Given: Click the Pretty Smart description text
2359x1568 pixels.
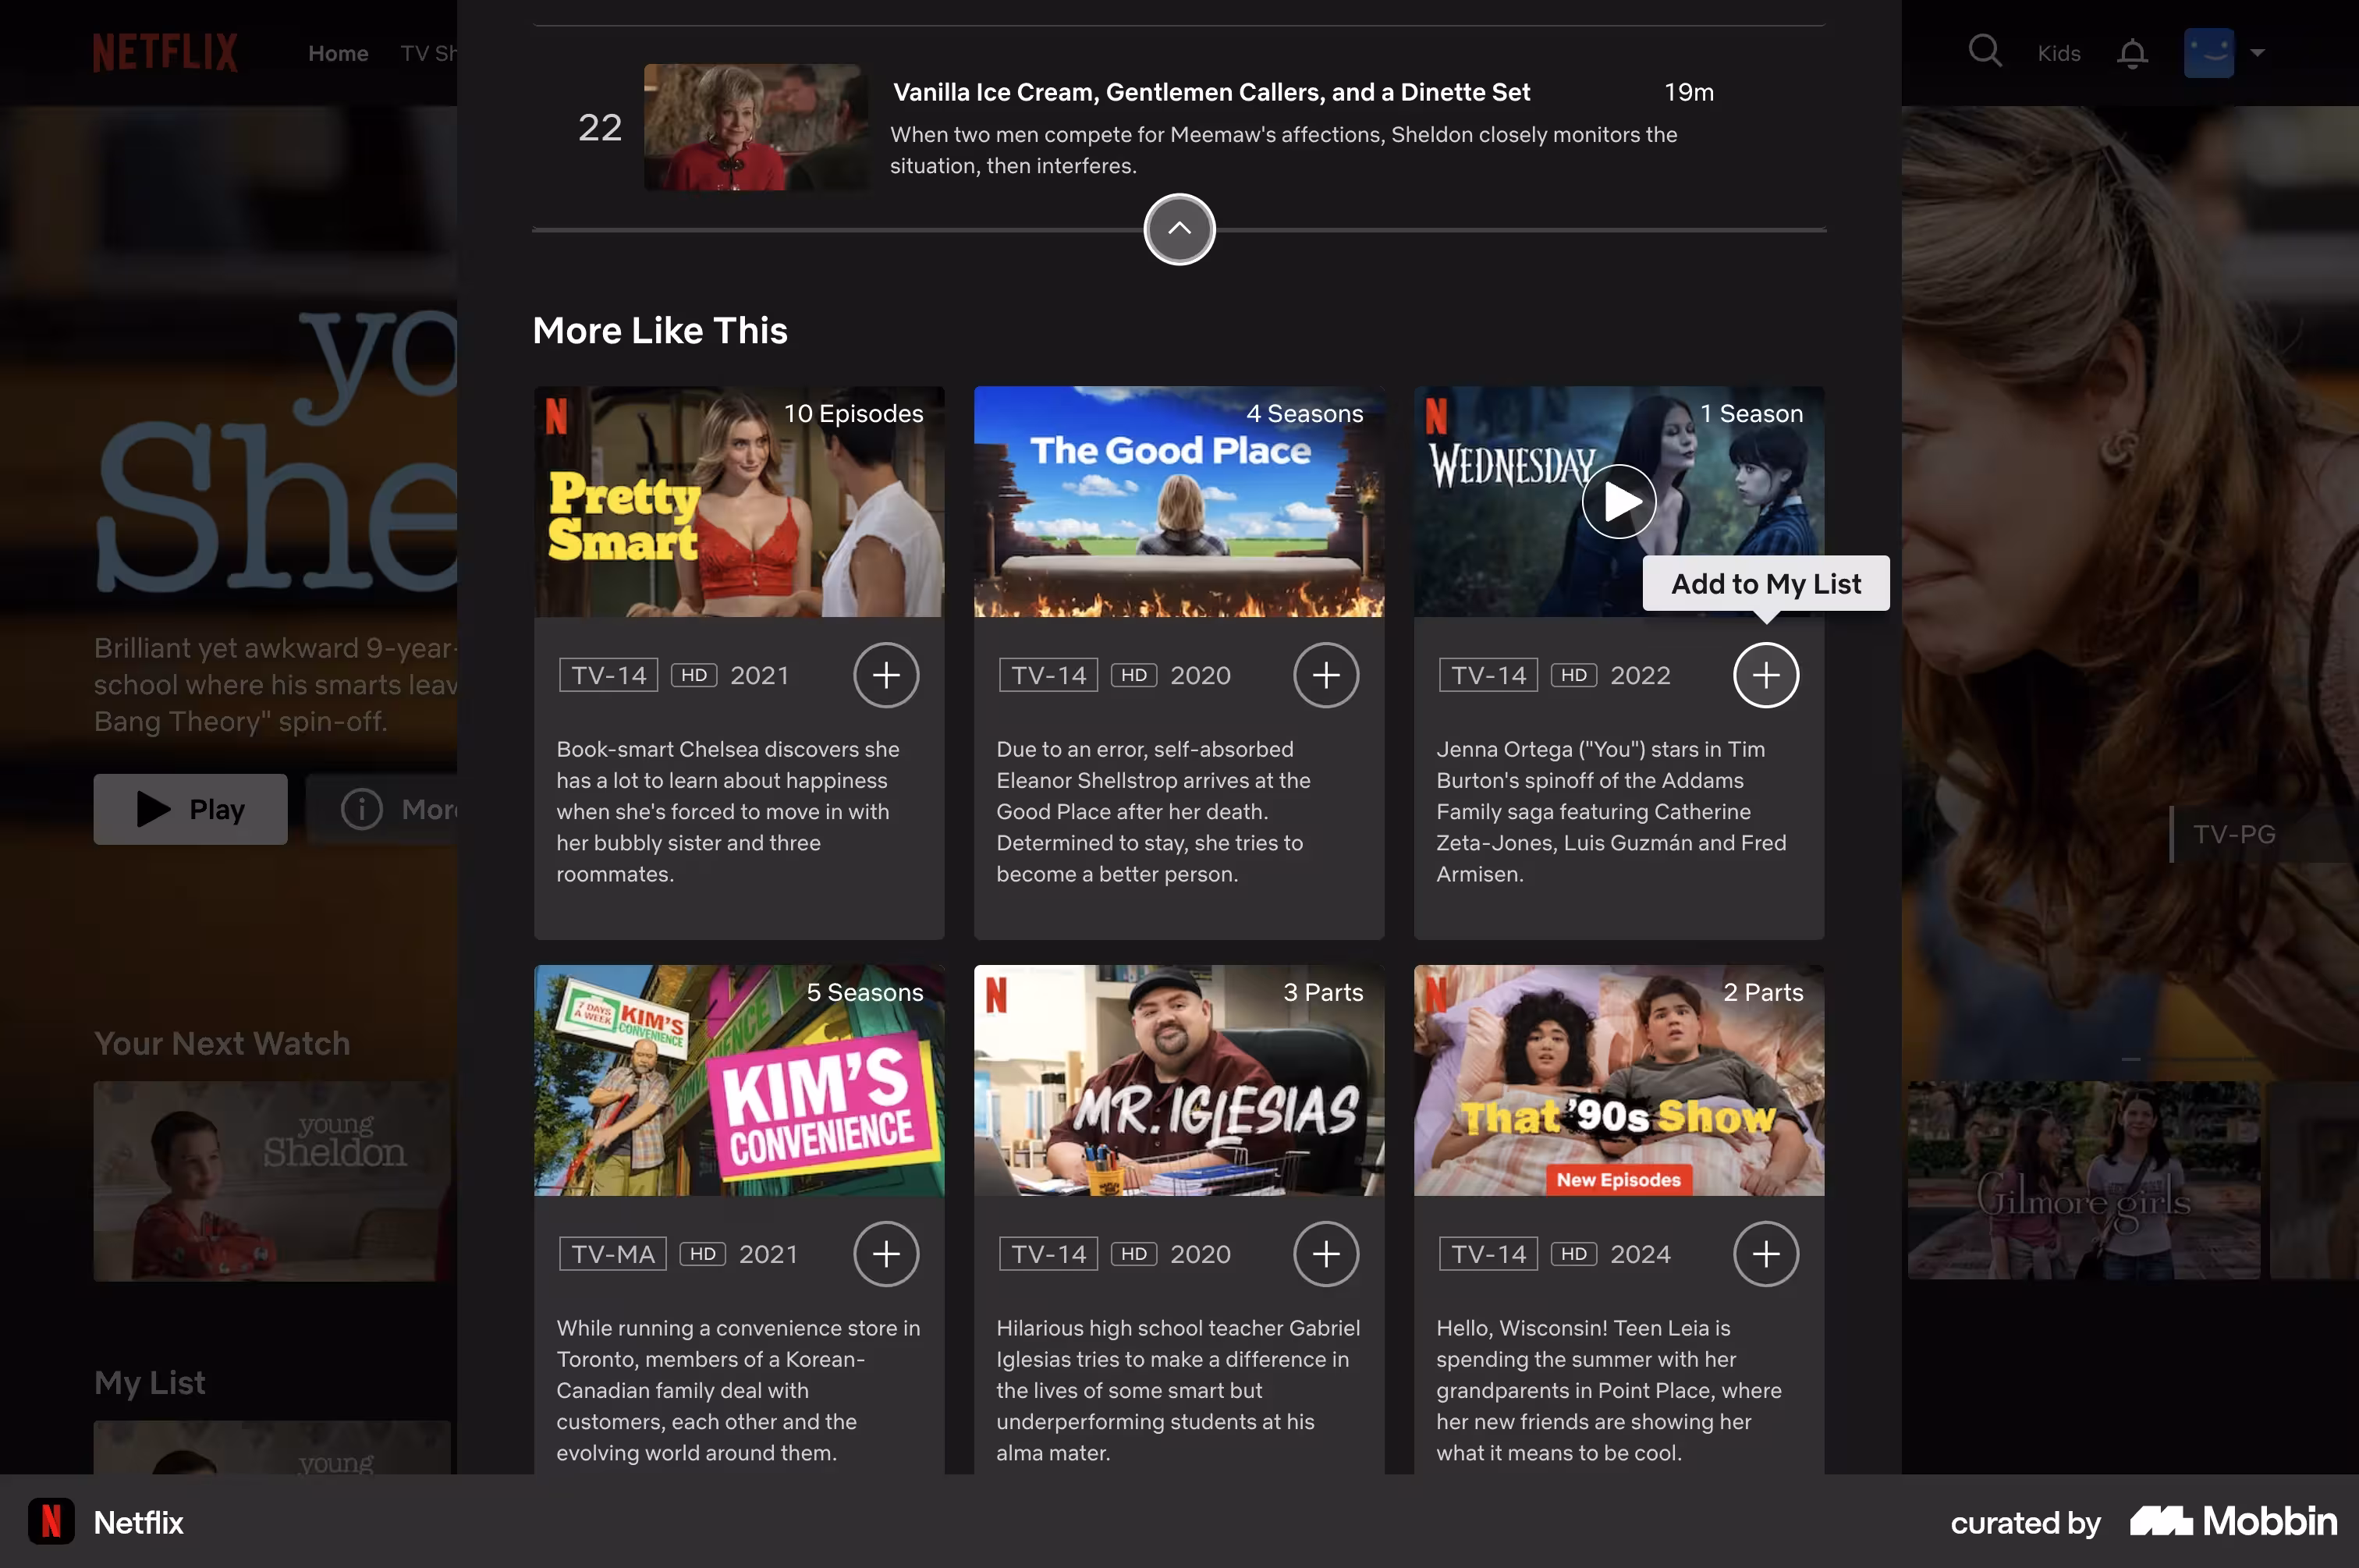Looking at the screenshot, I should (x=728, y=811).
